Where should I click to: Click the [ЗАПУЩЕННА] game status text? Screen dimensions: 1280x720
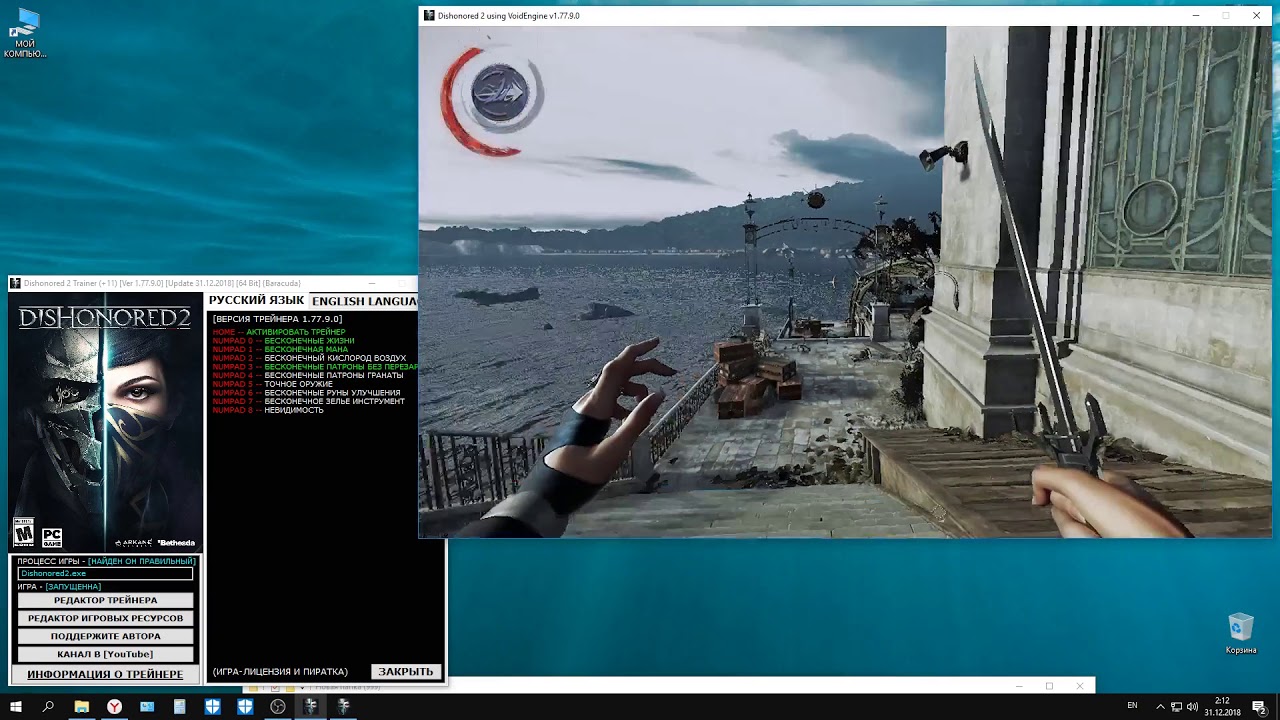pyautogui.click(x=73, y=587)
